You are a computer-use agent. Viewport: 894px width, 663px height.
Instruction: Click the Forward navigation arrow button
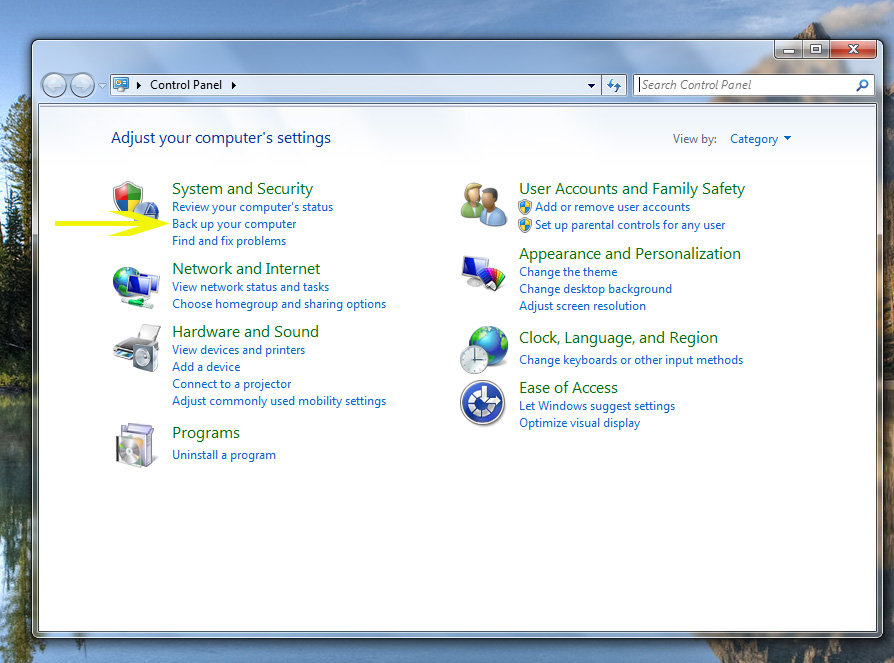[x=82, y=86]
